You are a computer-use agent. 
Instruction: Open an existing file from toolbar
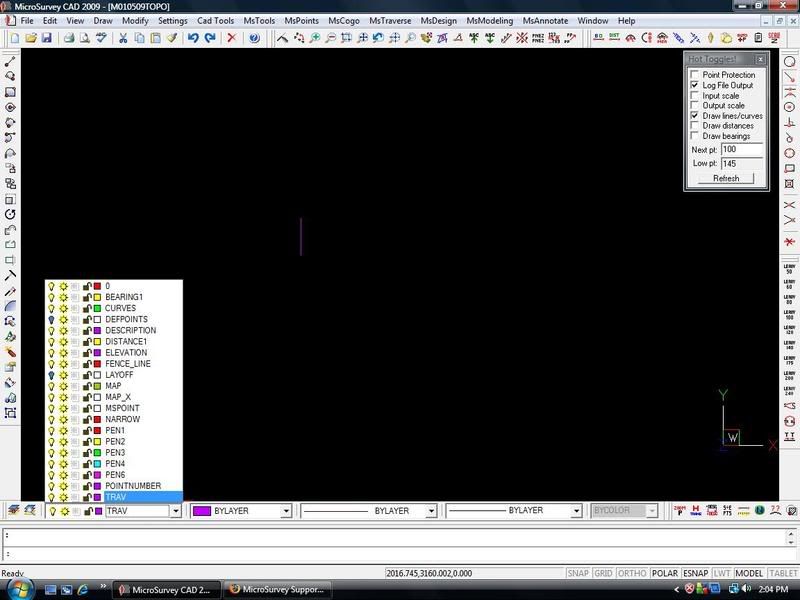coord(31,38)
